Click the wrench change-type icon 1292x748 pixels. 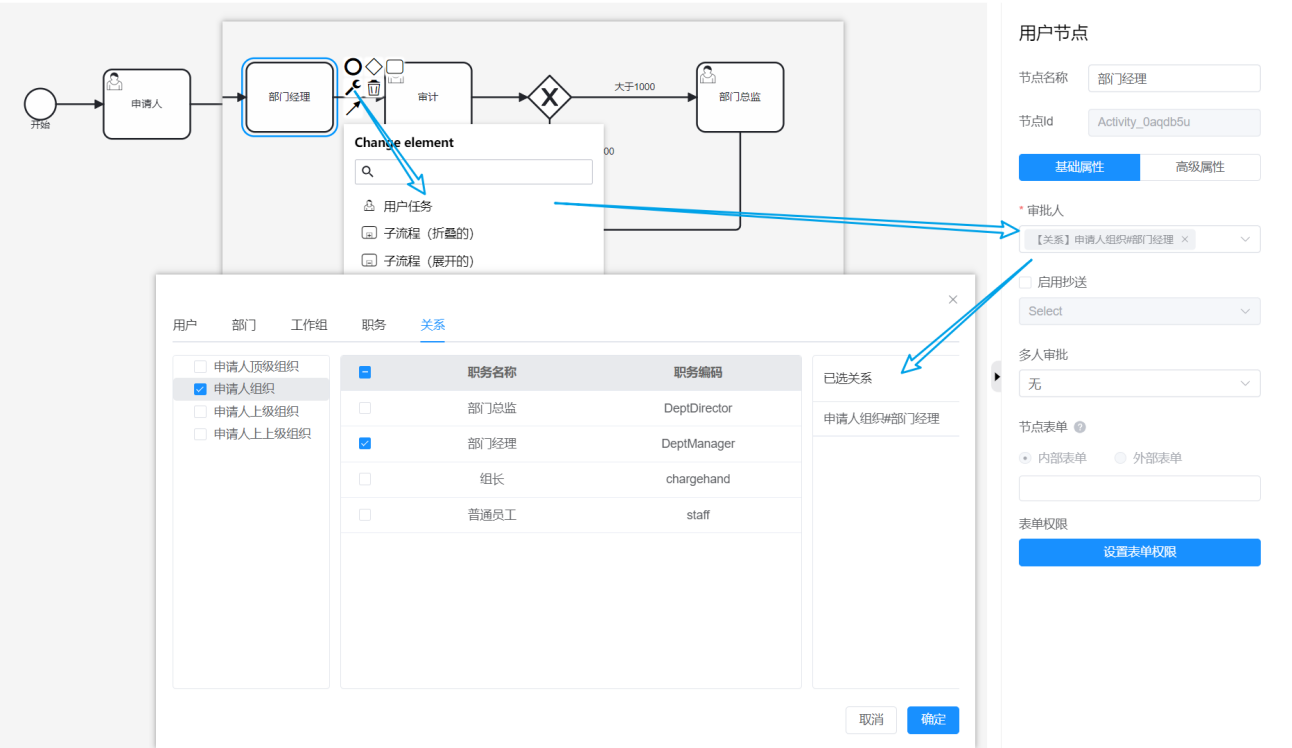coord(352,88)
